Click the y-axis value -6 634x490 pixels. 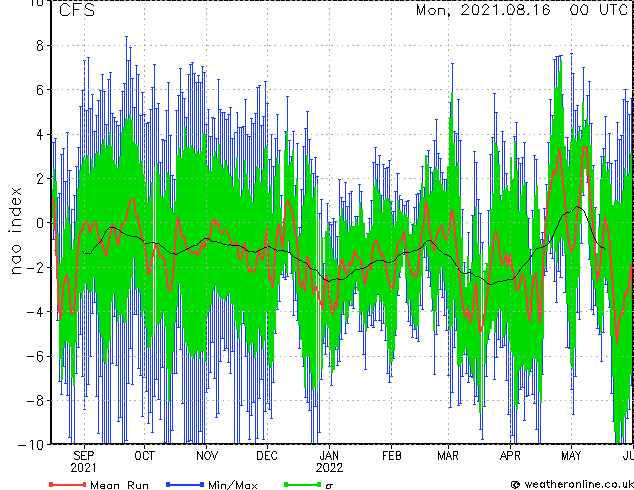[x=35, y=356]
